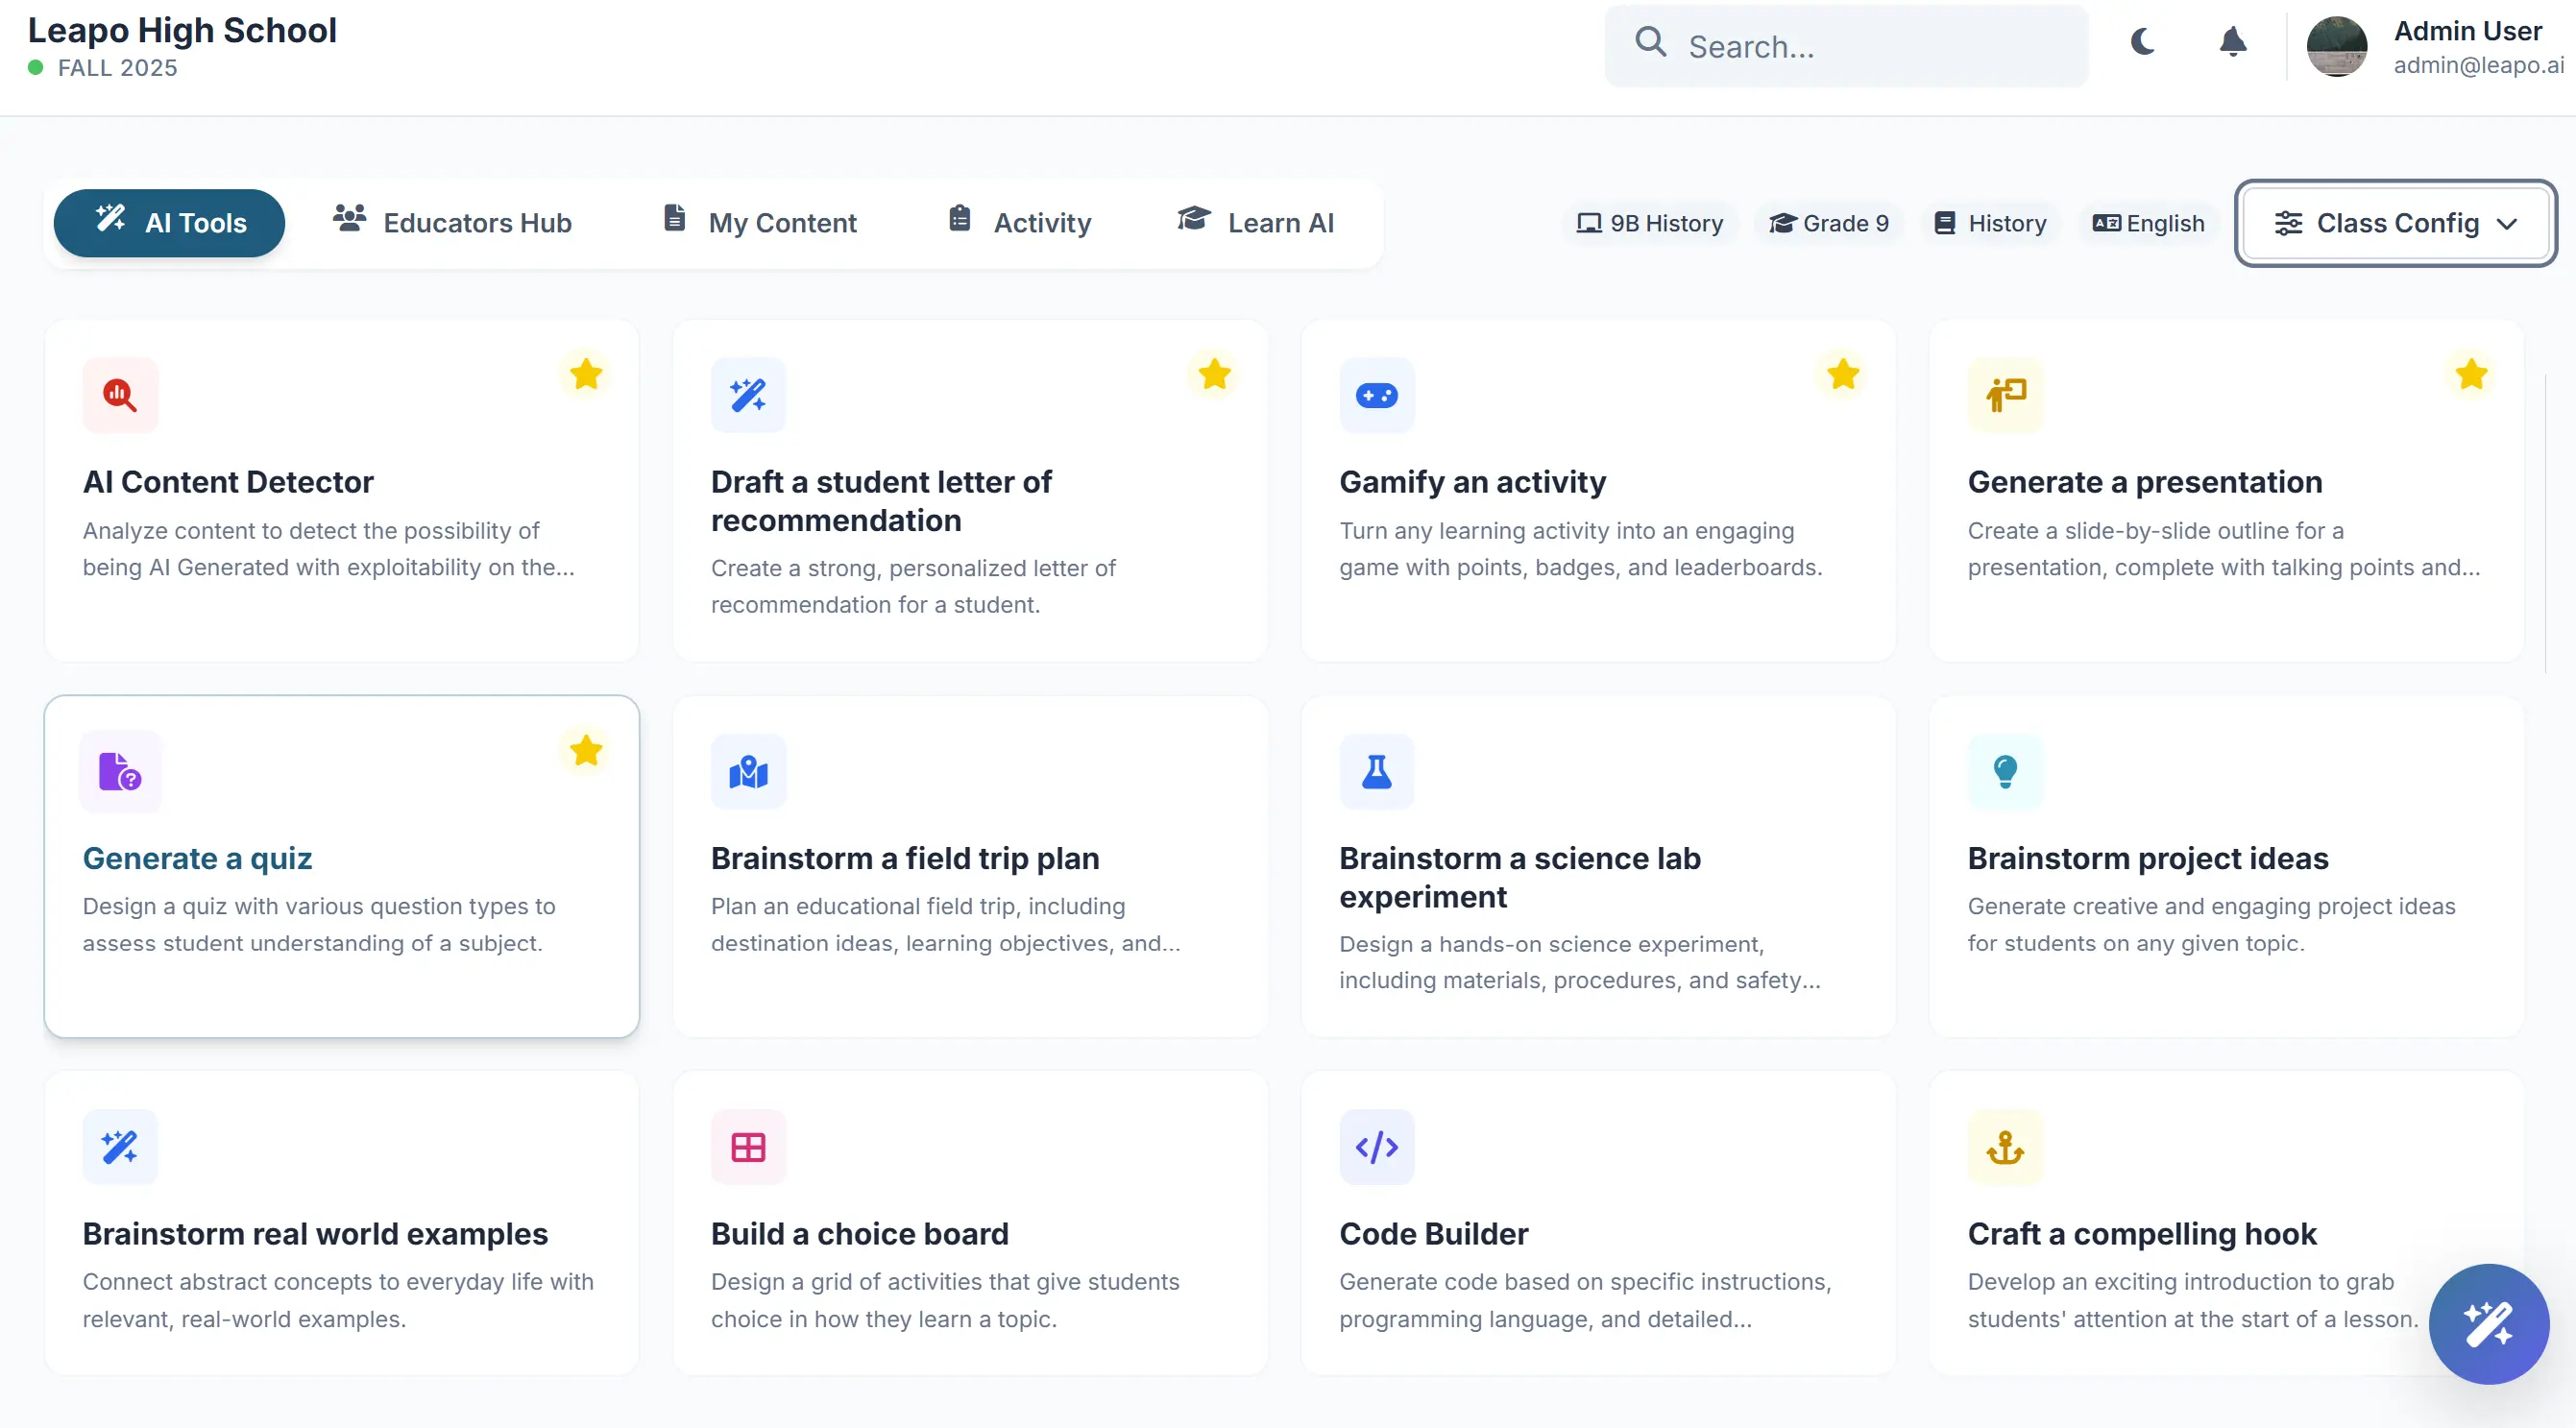
Task: Click the flask icon for science lab experiment
Action: coord(1377,771)
